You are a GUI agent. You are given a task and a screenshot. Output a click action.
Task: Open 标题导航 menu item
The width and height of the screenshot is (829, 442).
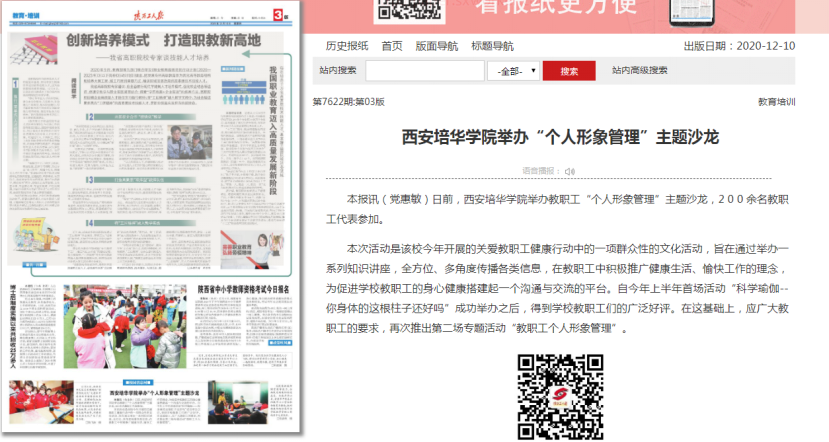tap(492, 46)
